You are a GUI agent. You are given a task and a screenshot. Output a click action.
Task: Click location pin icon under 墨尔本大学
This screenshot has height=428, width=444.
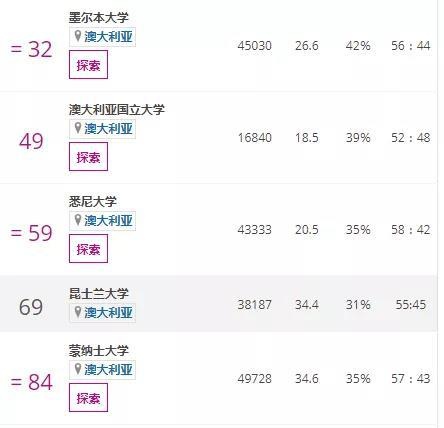click(78, 36)
